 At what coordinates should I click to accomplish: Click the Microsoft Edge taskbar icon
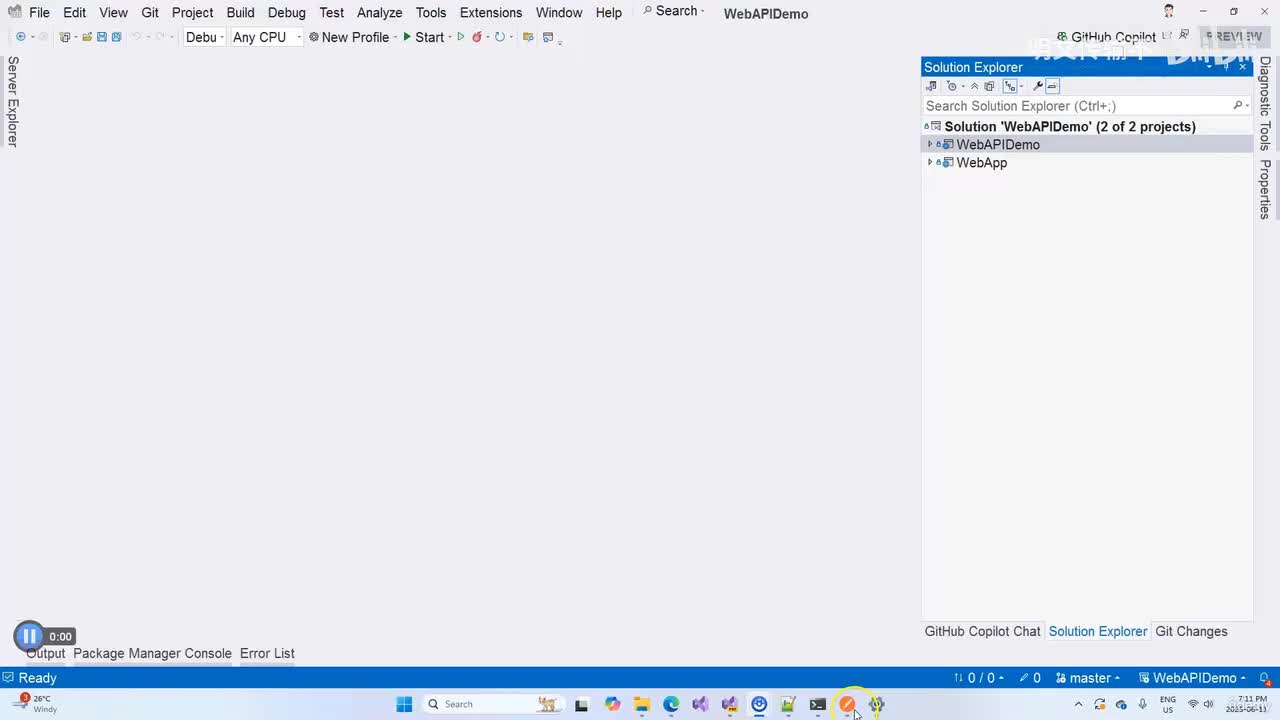click(x=671, y=704)
